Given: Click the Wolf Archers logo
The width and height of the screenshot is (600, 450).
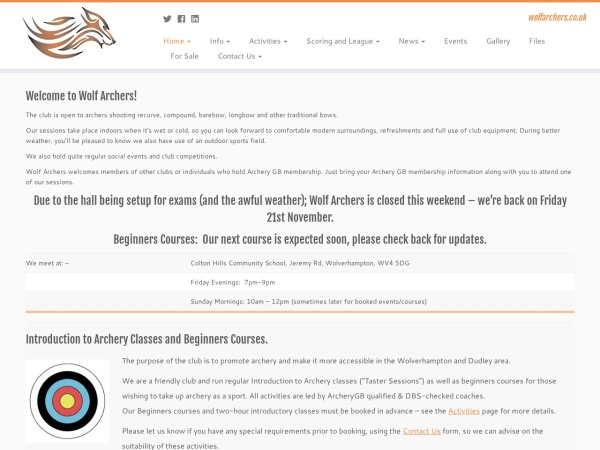Looking at the screenshot, I should point(69,33).
